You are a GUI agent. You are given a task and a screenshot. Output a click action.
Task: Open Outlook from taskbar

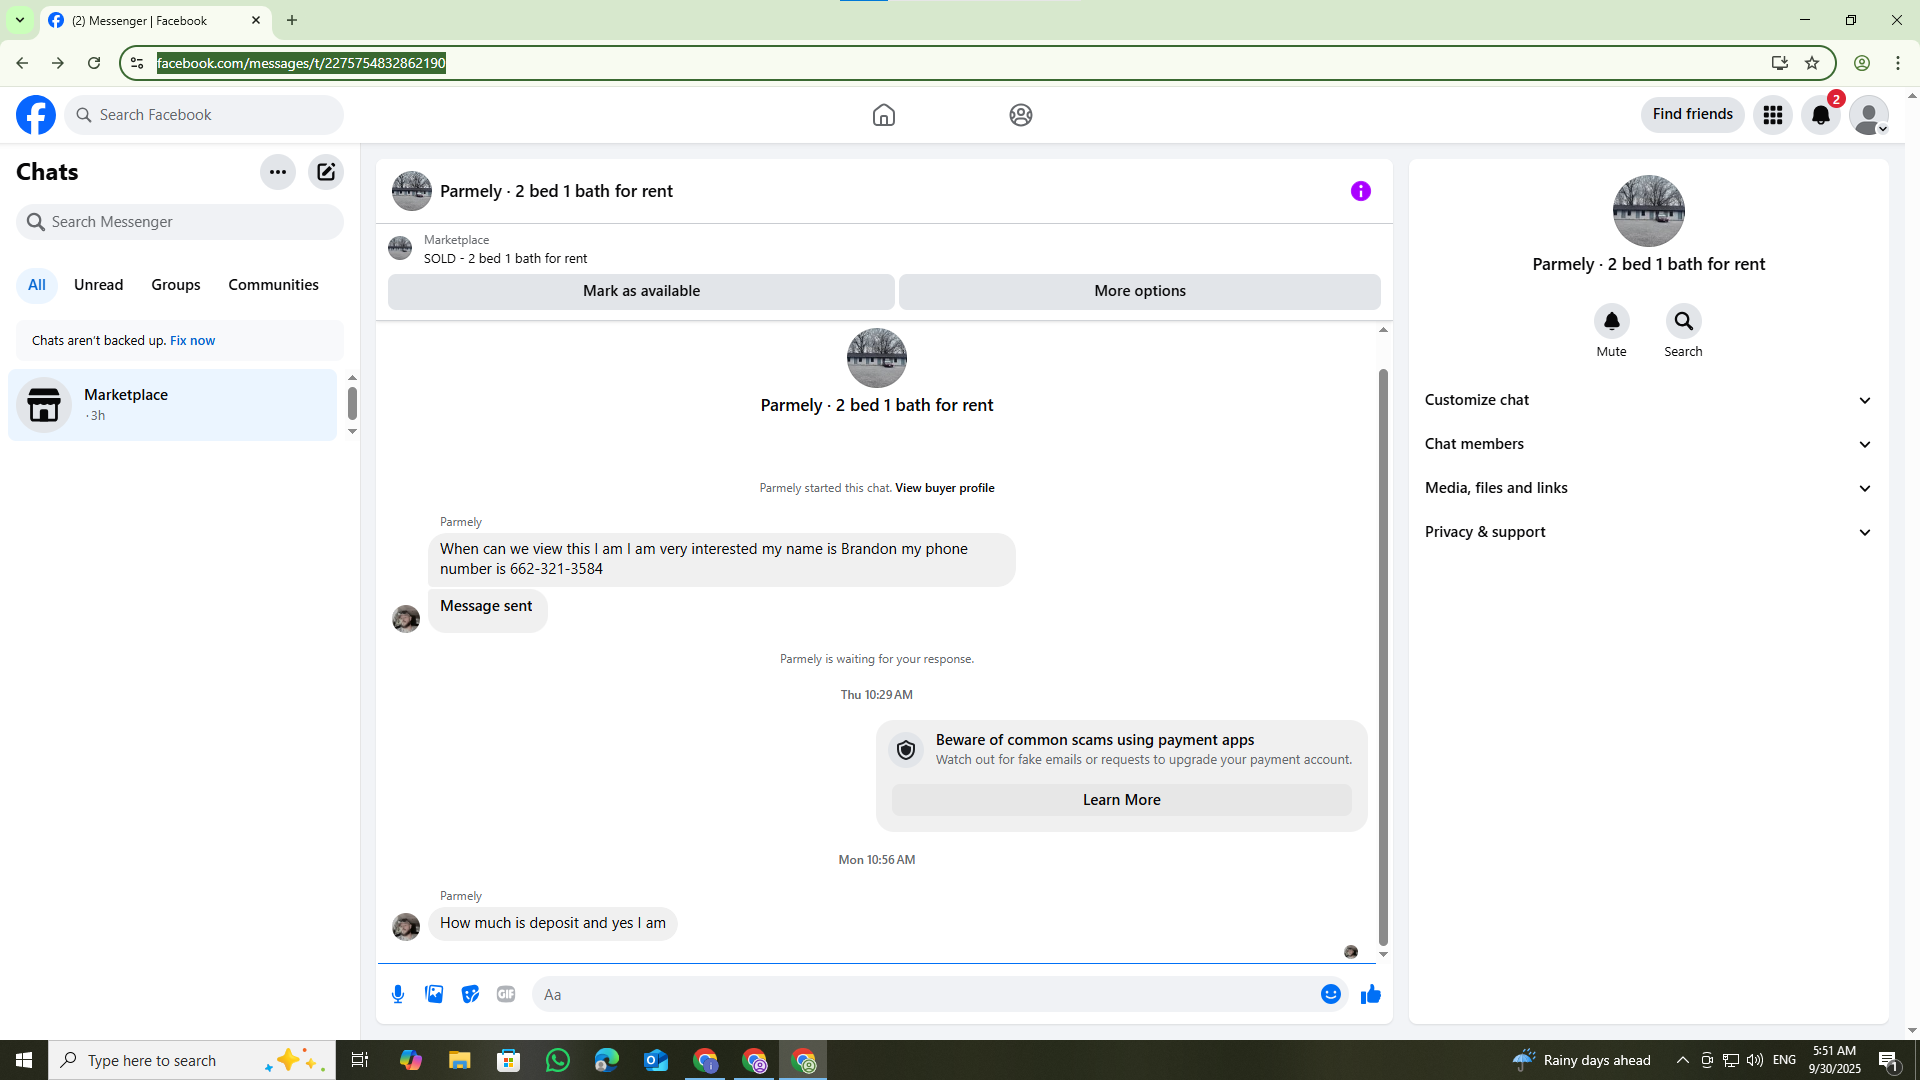[656, 1060]
